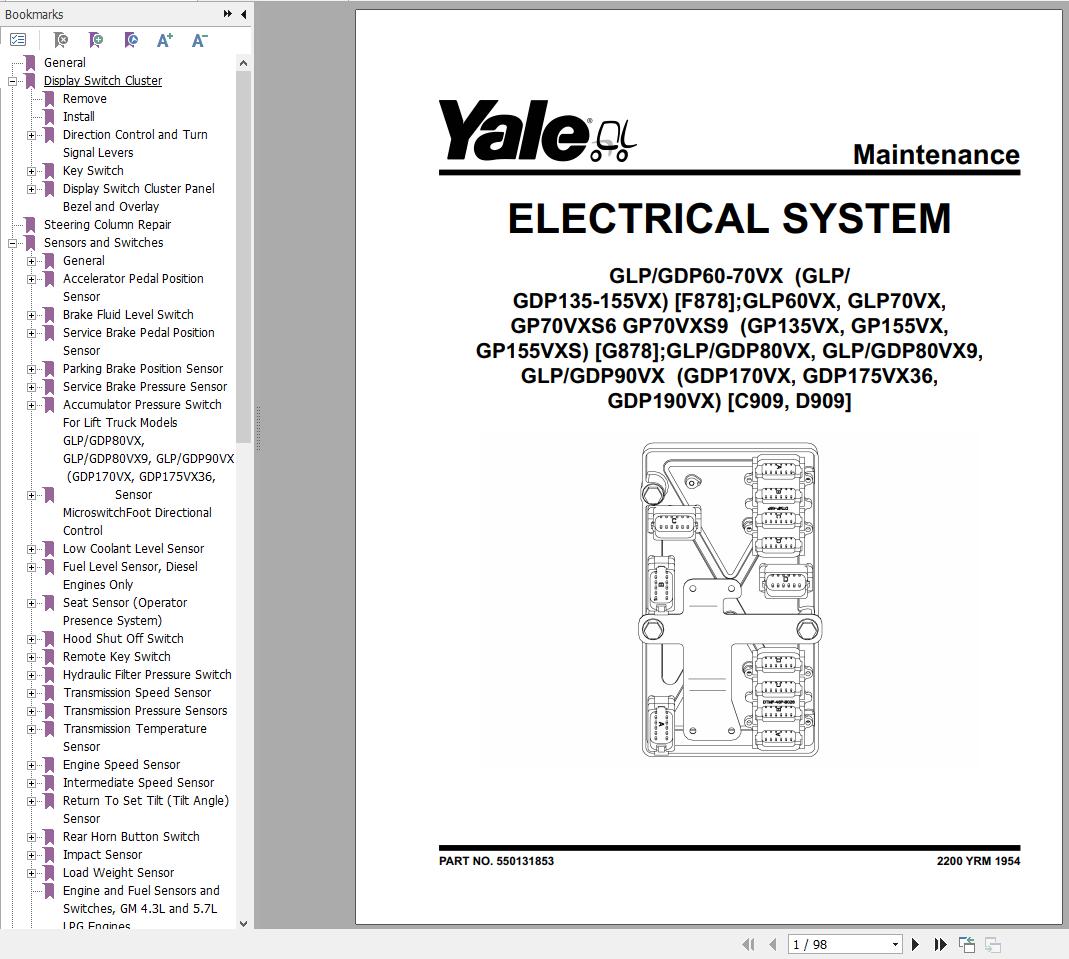Open the top-level General bookmark
1069x959 pixels.
click(x=65, y=63)
